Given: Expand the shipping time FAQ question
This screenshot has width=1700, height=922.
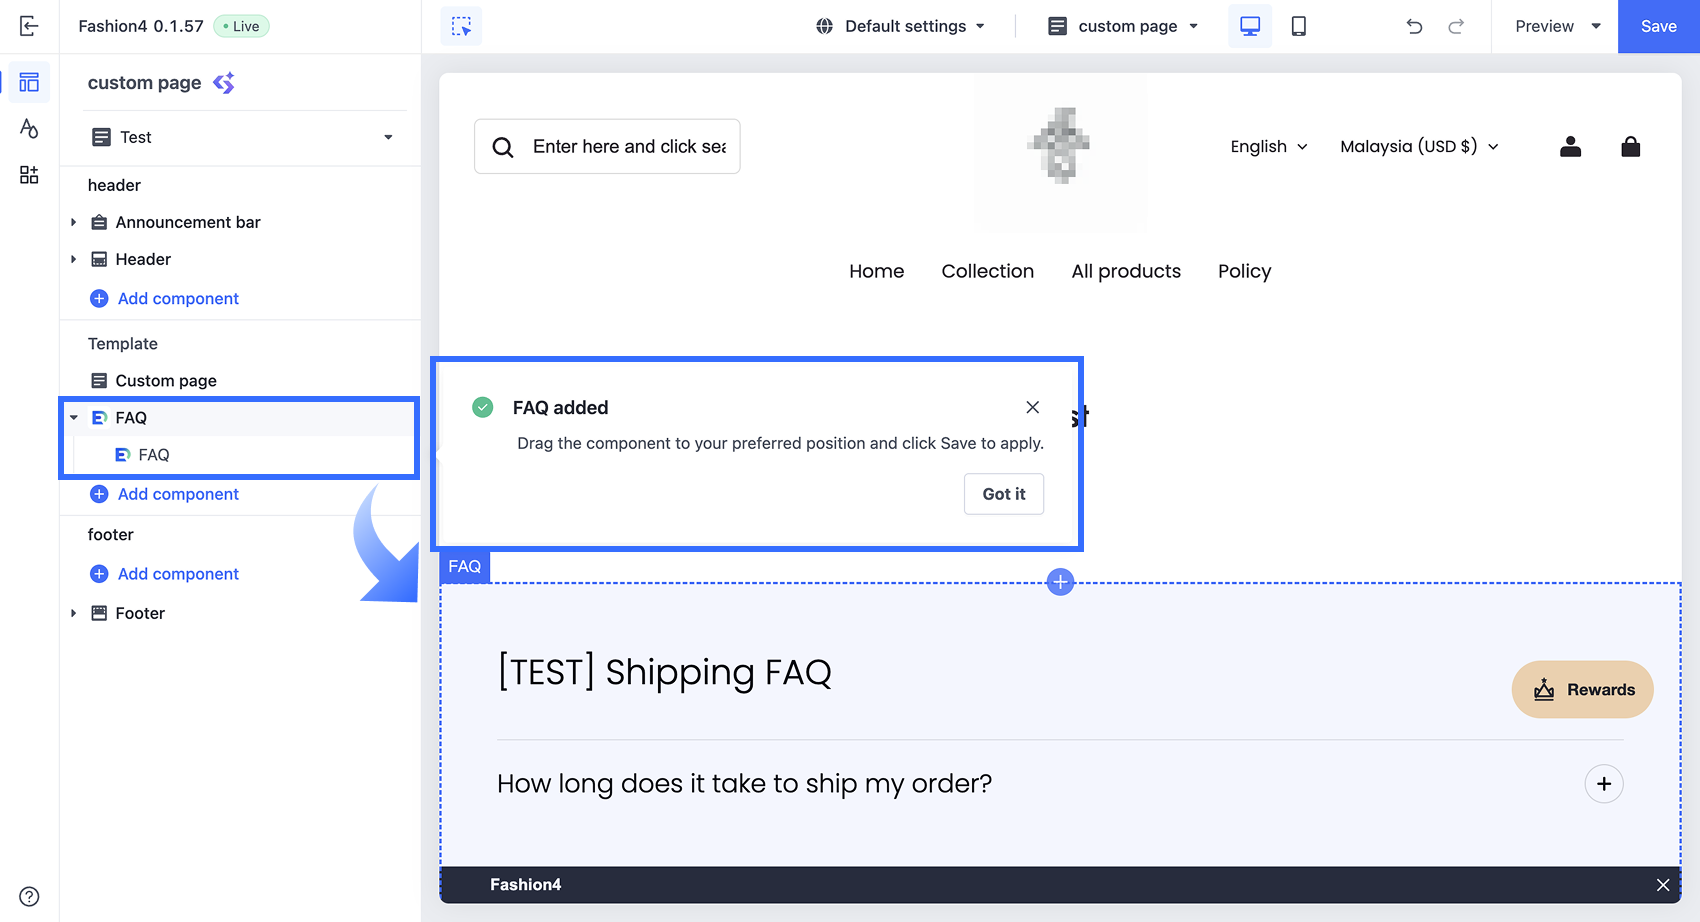Looking at the screenshot, I should [1603, 784].
